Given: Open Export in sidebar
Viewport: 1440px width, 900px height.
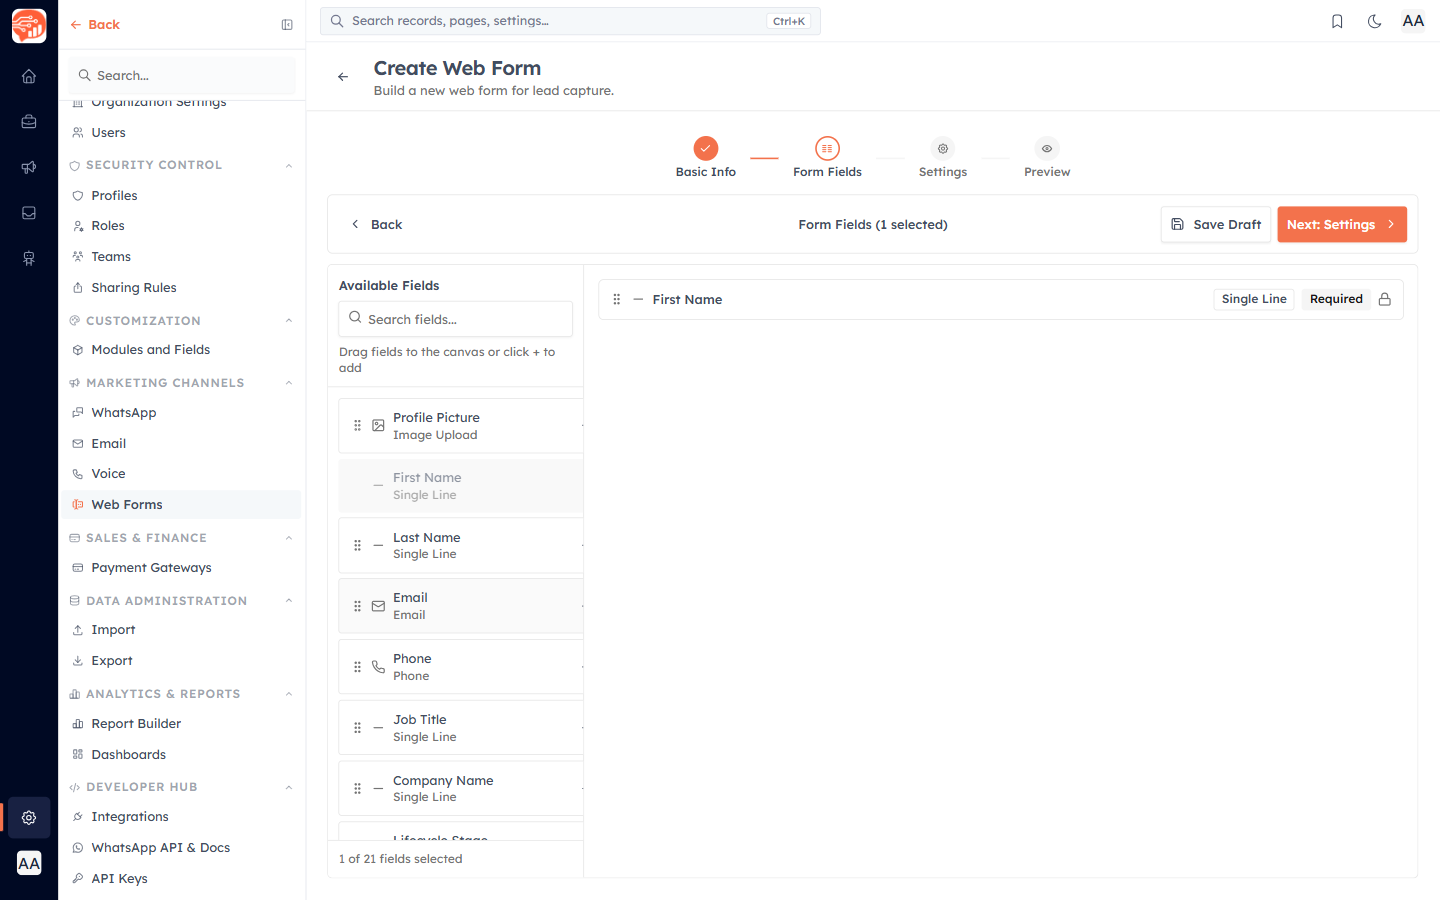Looking at the screenshot, I should pos(181,661).
